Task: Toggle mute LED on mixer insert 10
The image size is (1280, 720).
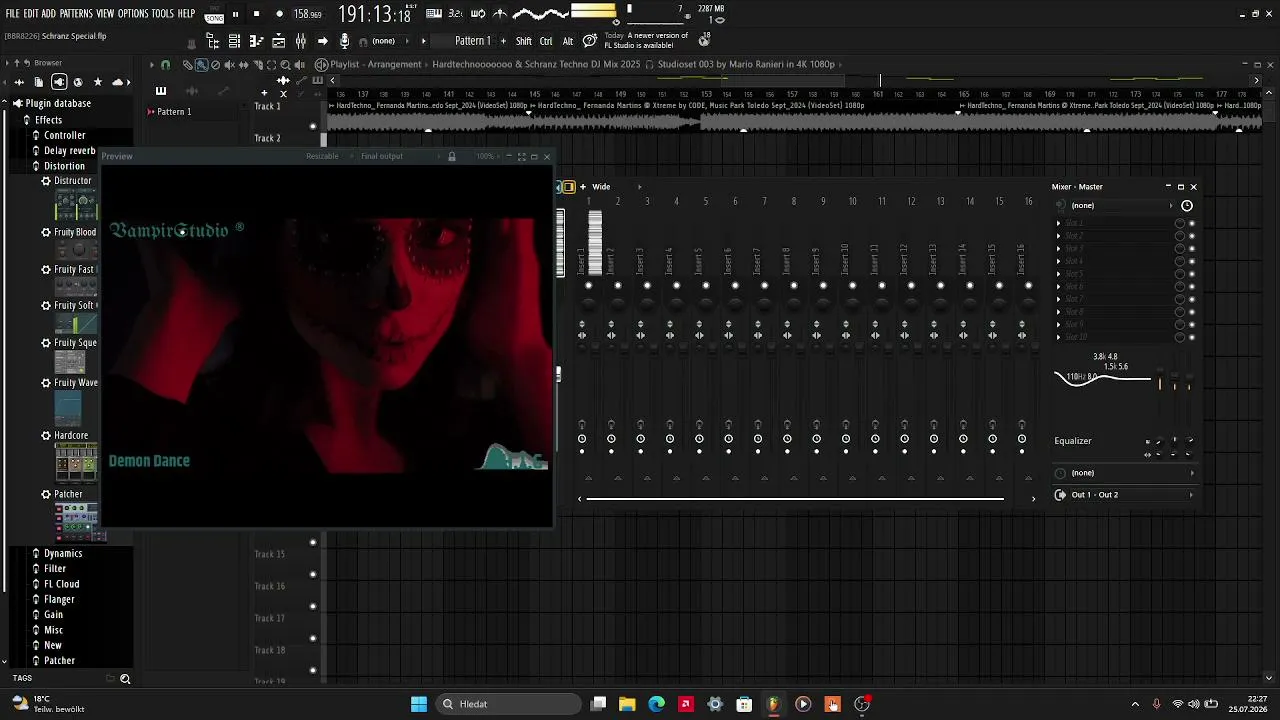Action: [x=852, y=286]
